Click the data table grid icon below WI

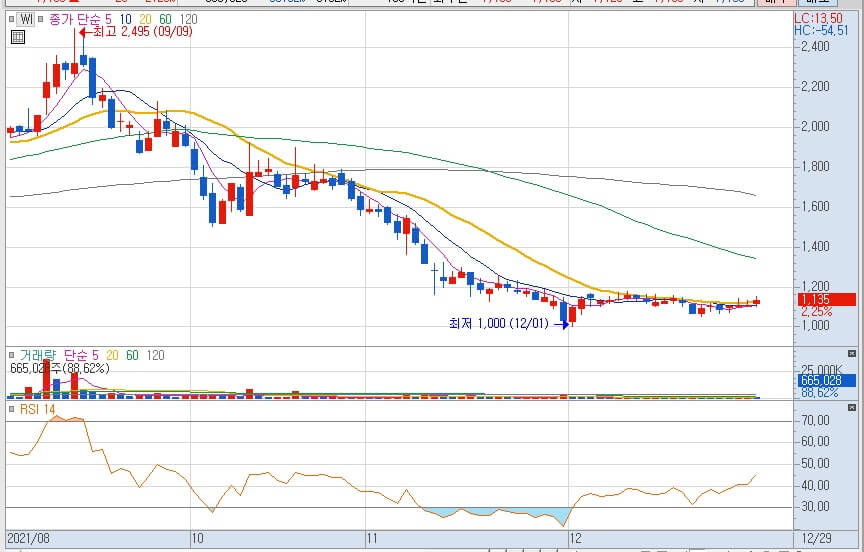[x=18, y=37]
